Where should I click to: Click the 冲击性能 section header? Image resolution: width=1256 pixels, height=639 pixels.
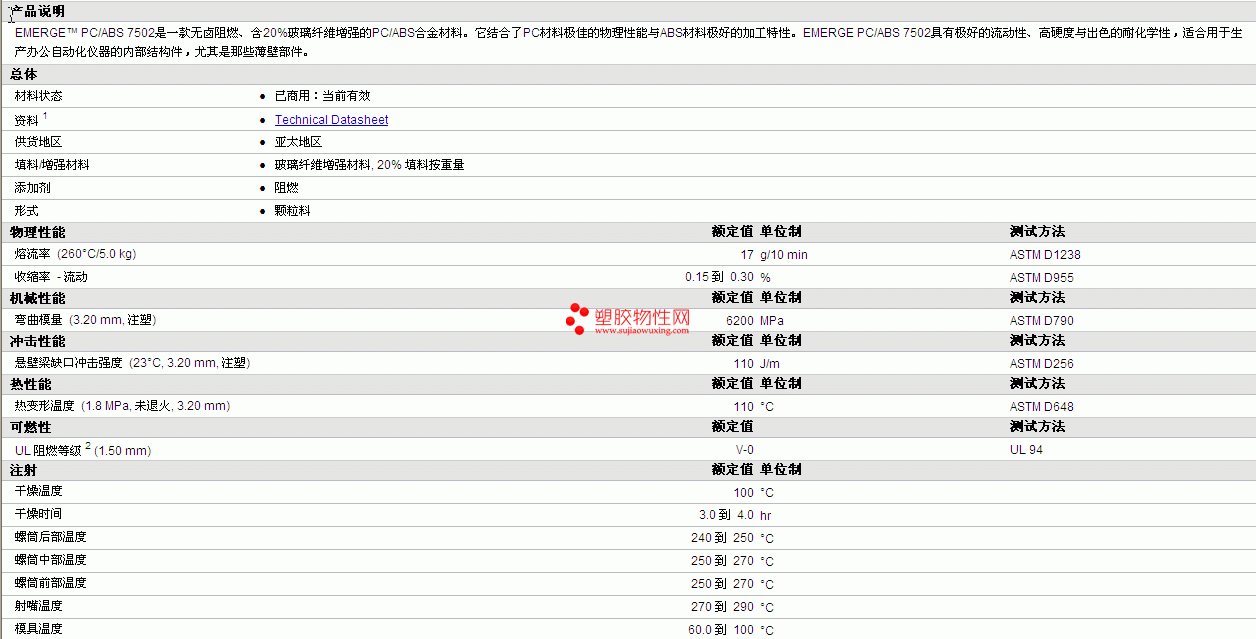(x=38, y=341)
